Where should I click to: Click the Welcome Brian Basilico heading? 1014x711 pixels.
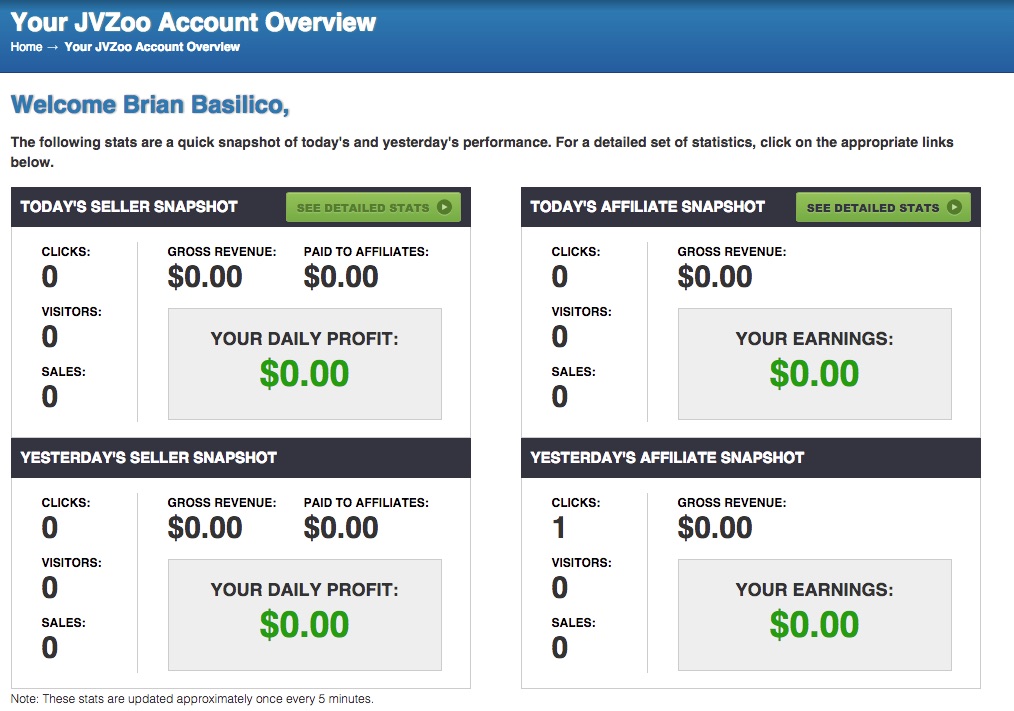pyautogui.click(x=150, y=105)
